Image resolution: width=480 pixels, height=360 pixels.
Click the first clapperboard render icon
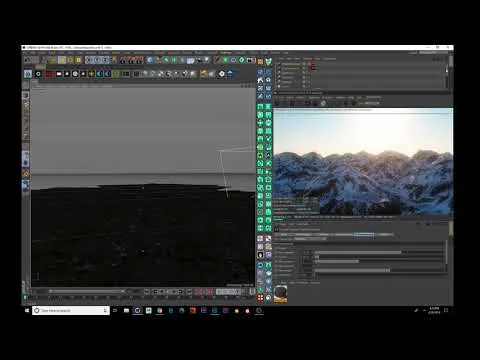[x=123, y=60]
